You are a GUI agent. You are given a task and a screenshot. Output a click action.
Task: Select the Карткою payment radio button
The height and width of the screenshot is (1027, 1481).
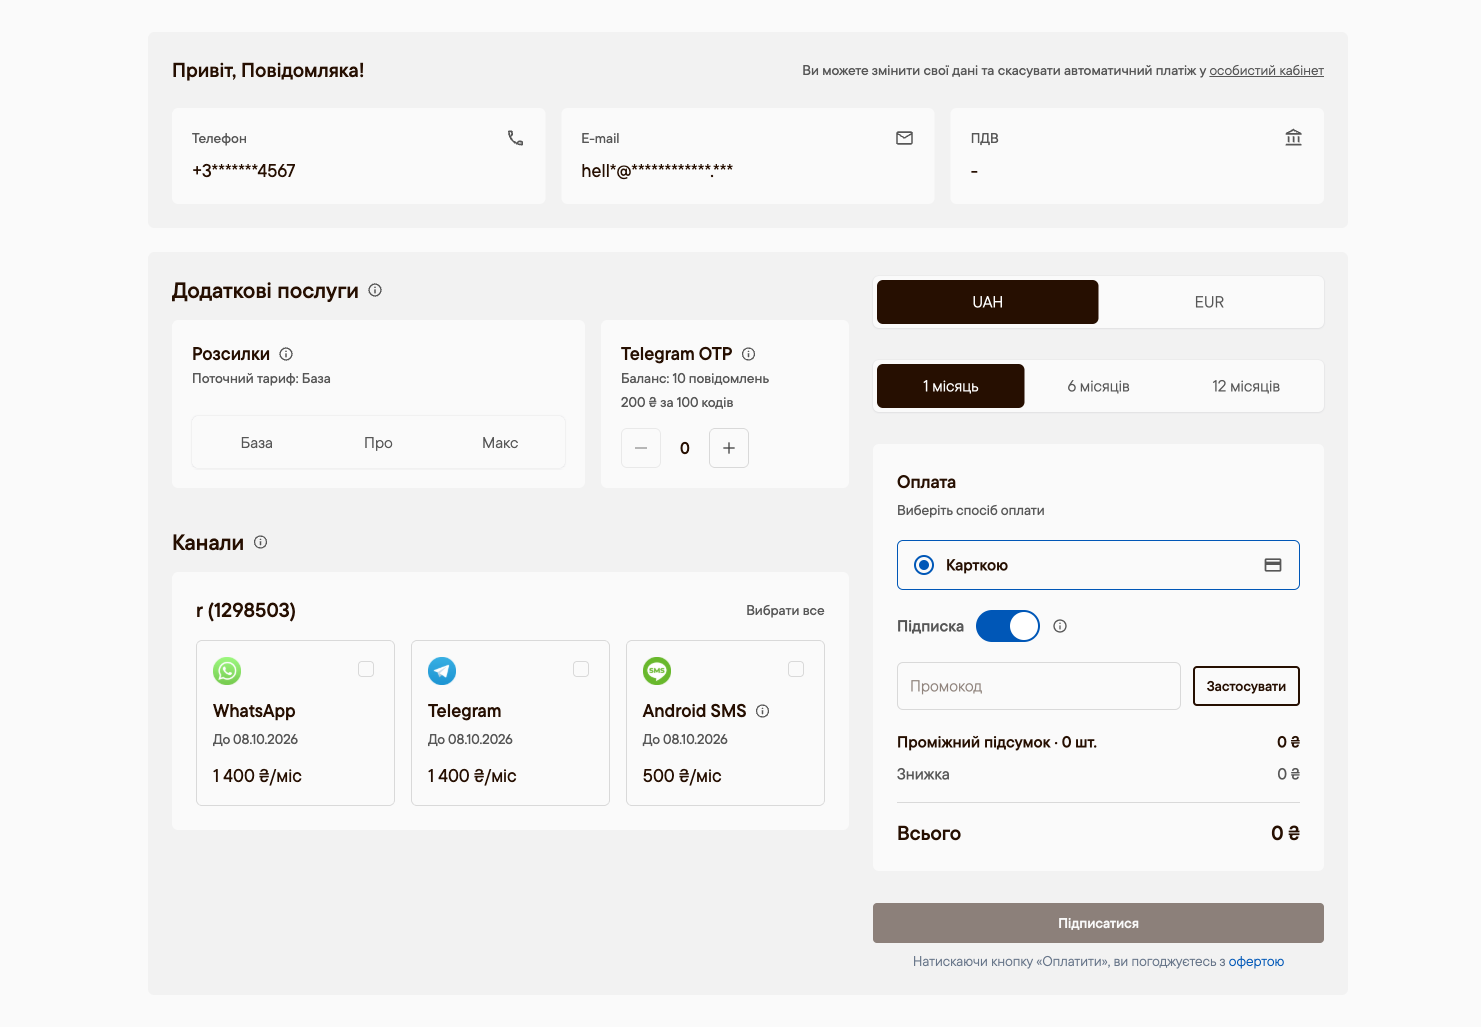tap(924, 565)
